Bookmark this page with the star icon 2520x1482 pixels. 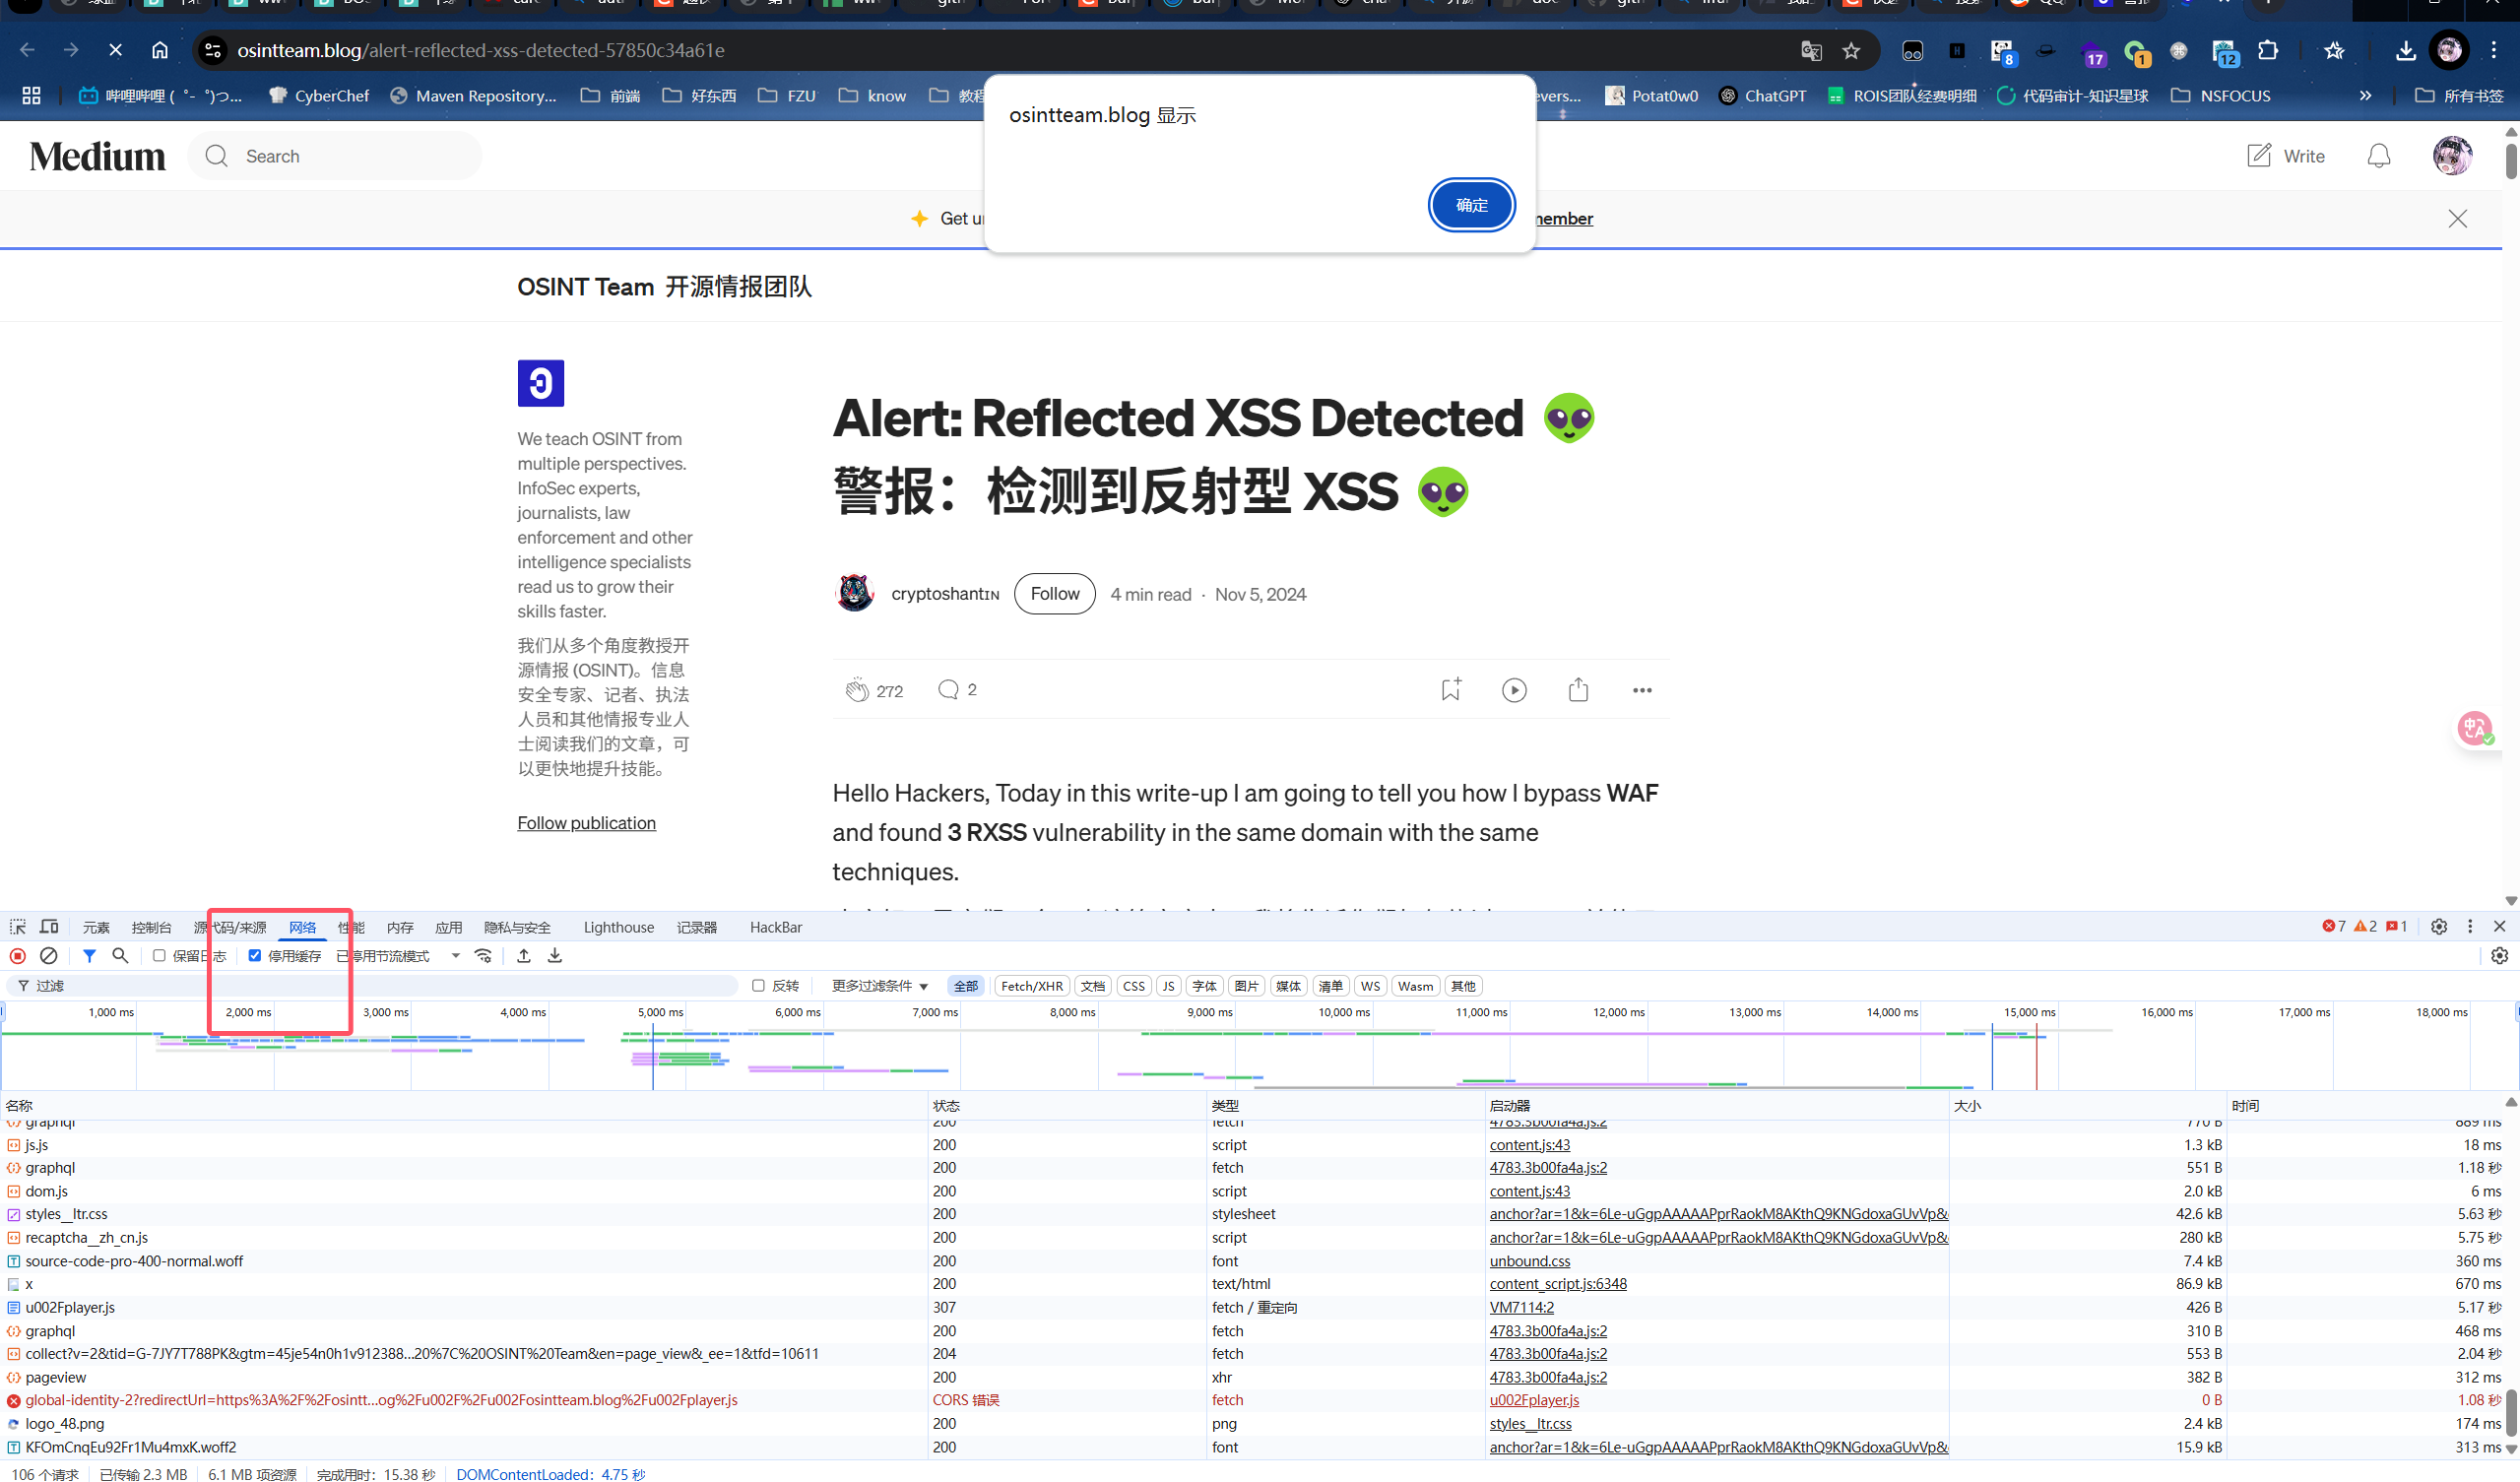[x=1851, y=50]
